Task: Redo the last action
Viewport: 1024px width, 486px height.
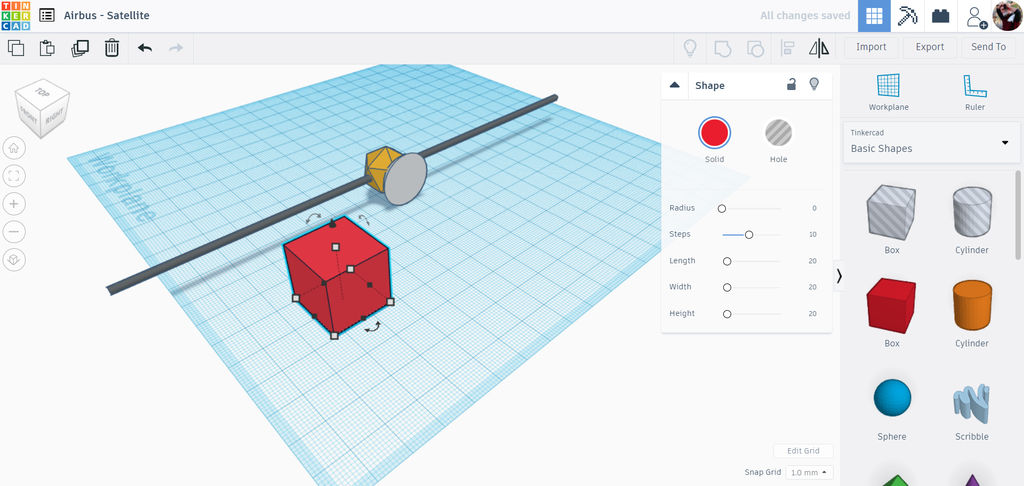Action: point(176,48)
